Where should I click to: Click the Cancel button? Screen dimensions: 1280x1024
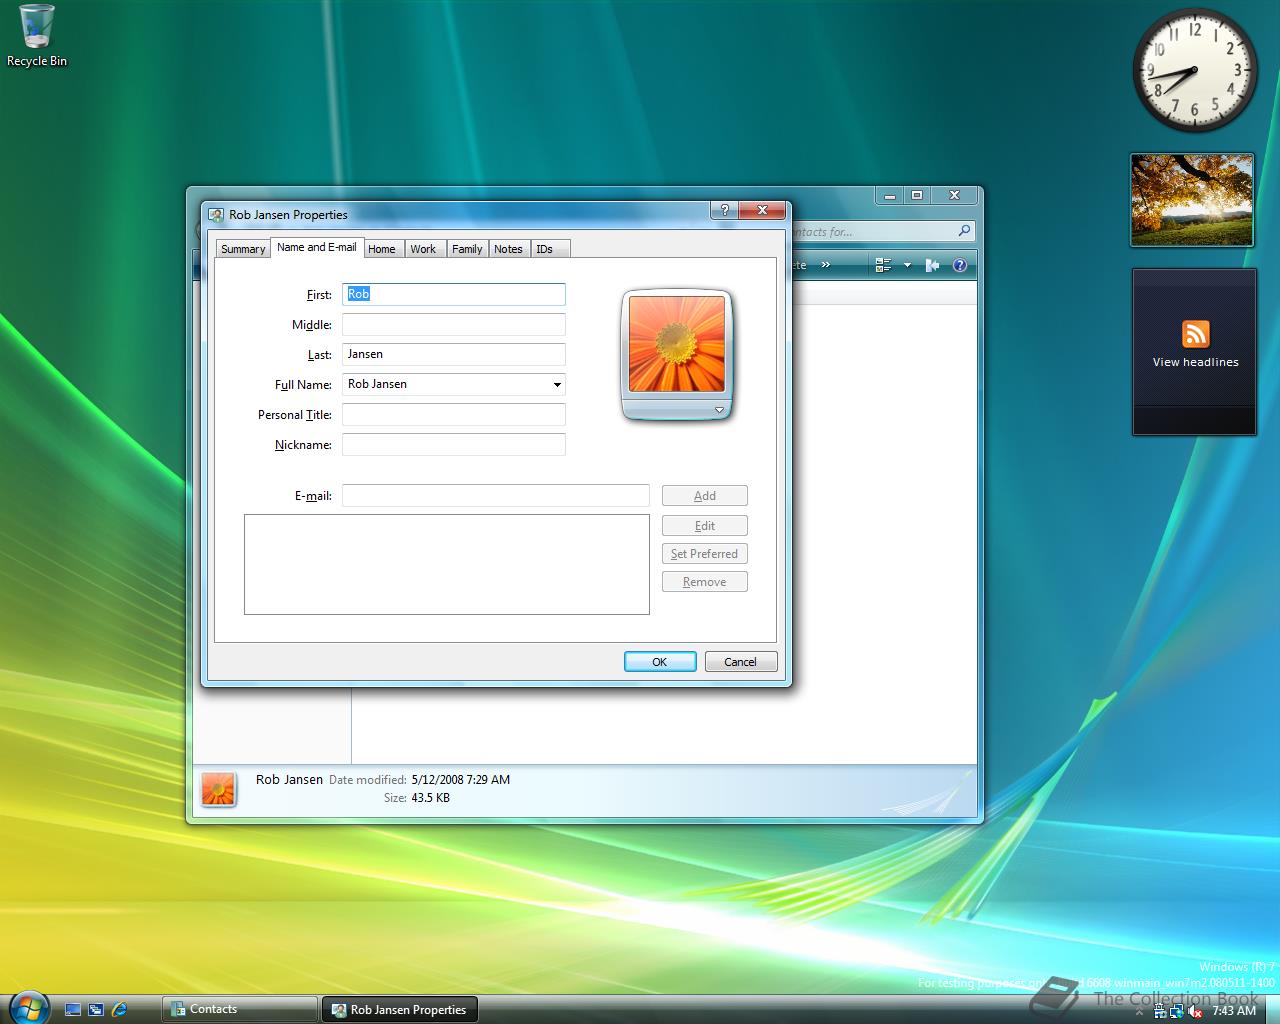click(740, 662)
